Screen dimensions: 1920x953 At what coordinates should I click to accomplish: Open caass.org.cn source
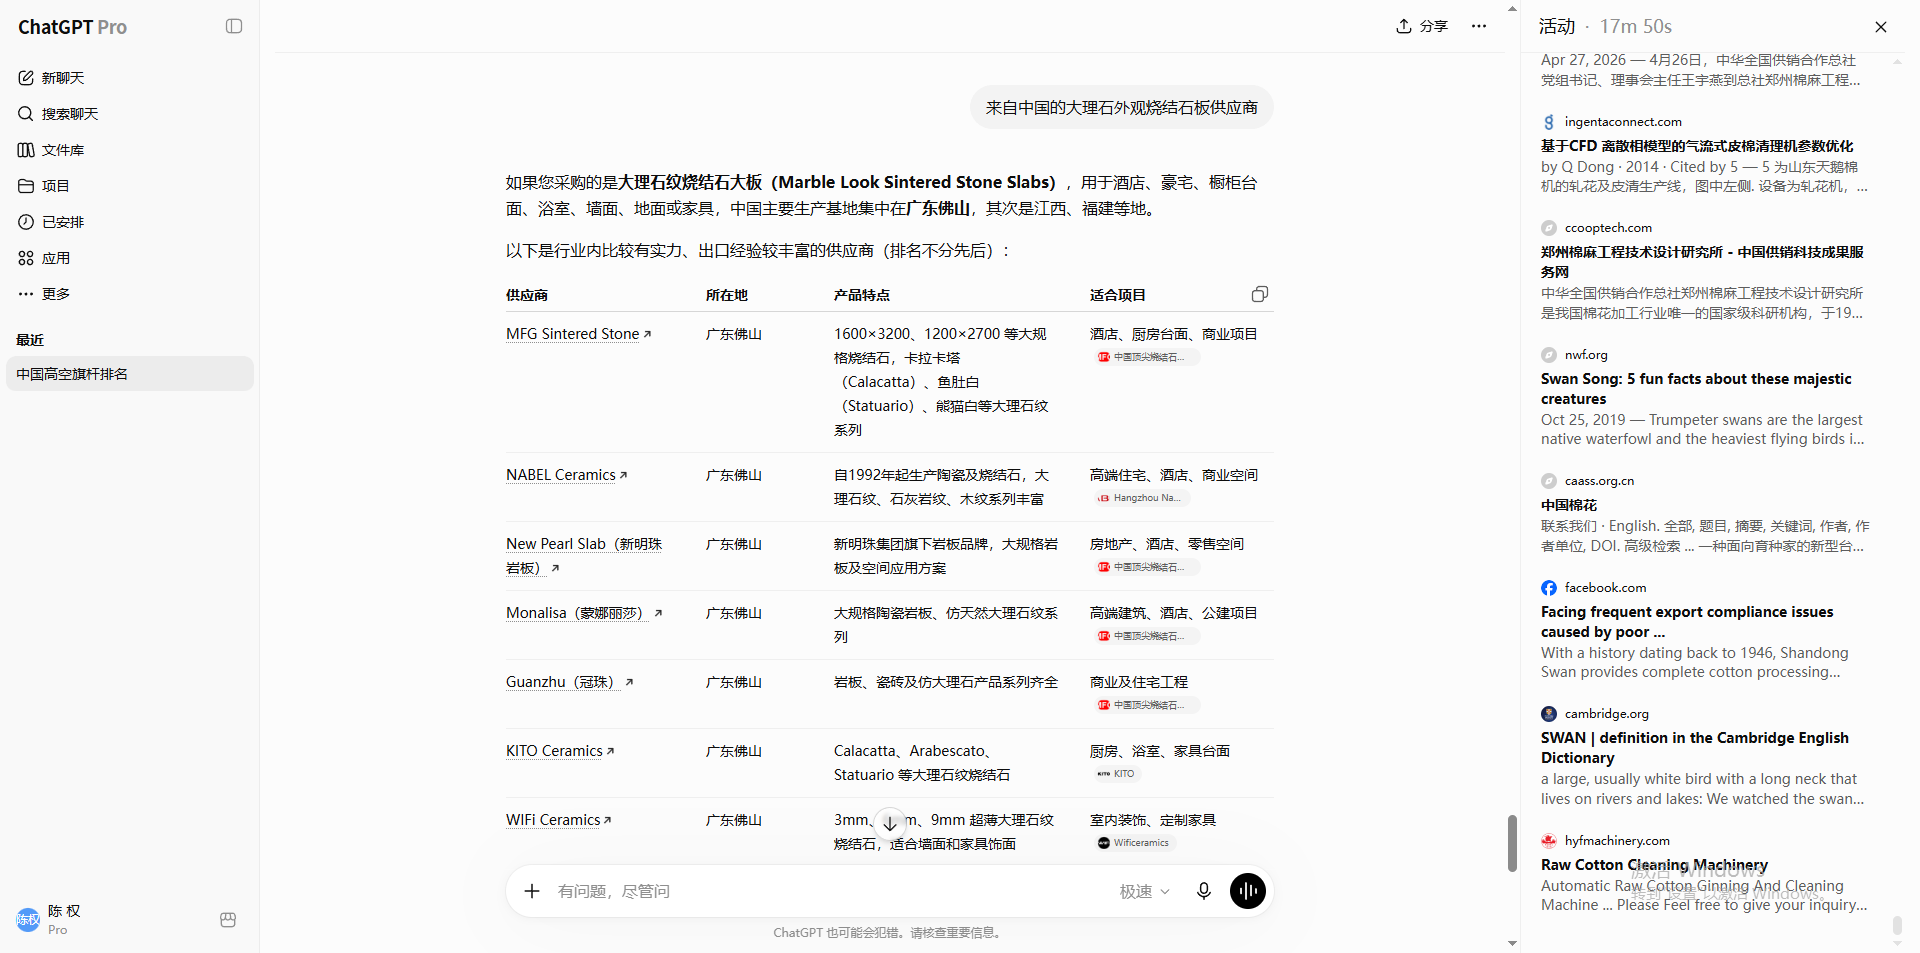click(1588, 481)
